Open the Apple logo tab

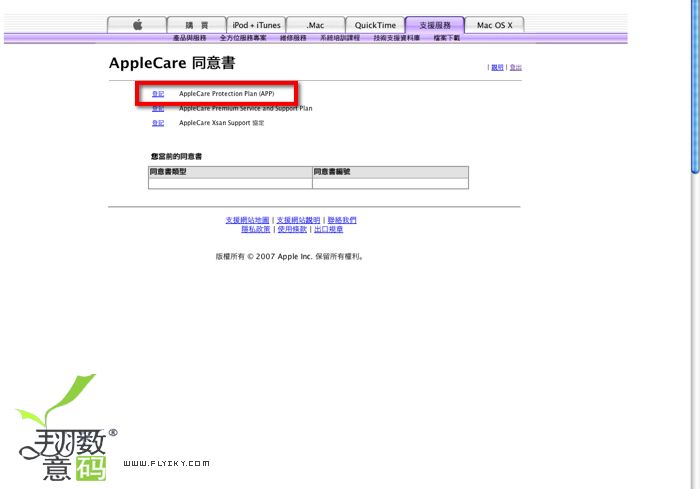coord(137,25)
